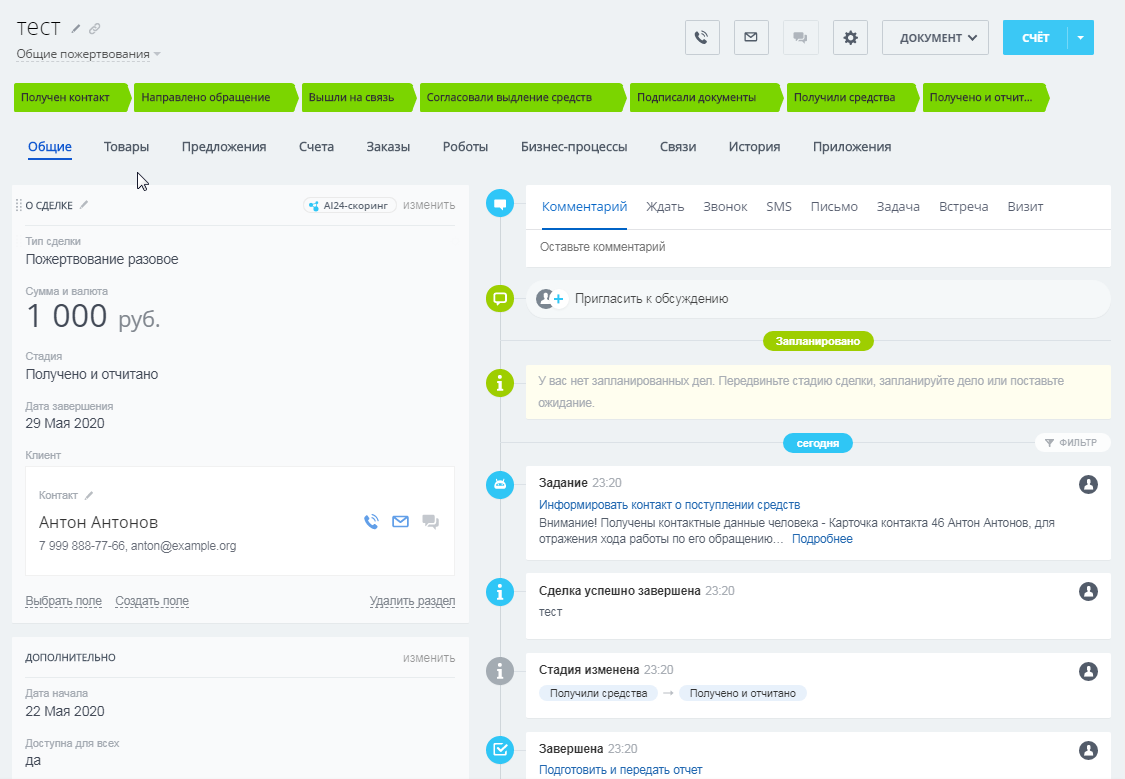Edit the О сделке section title pencil
This screenshot has height=779, width=1125.
point(84,205)
